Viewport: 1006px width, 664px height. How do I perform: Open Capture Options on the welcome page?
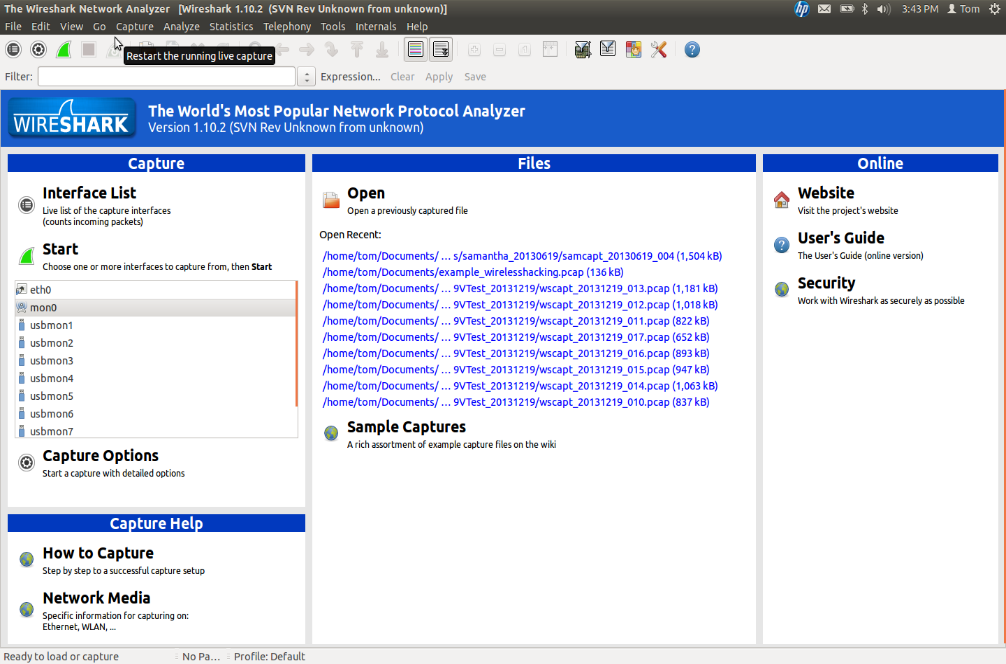[x=100, y=455]
